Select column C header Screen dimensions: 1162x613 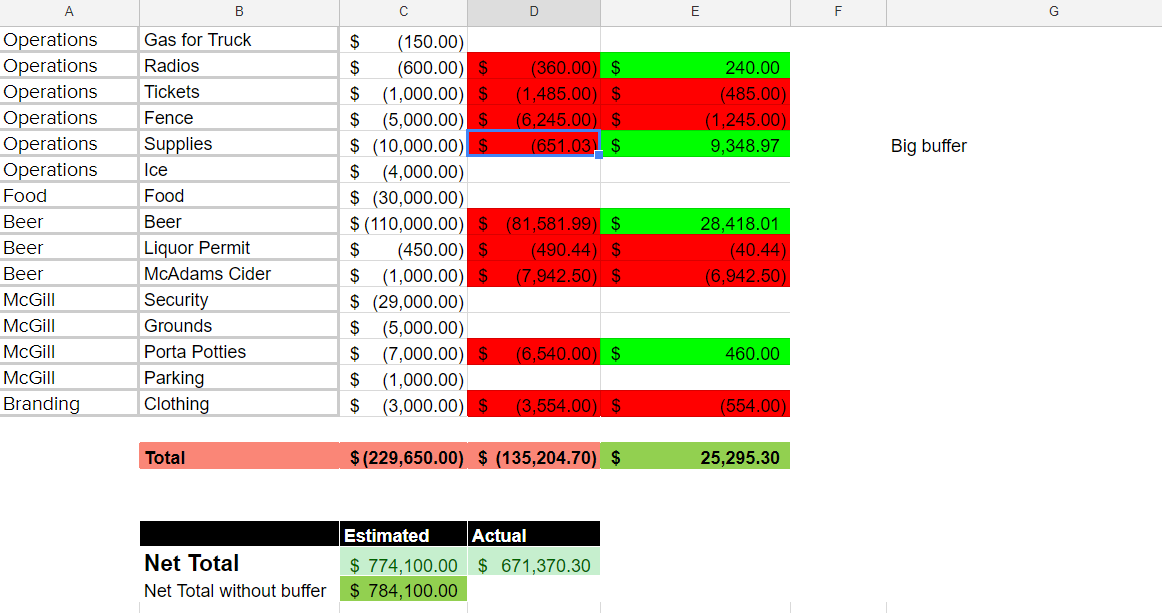click(x=403, y=12)
